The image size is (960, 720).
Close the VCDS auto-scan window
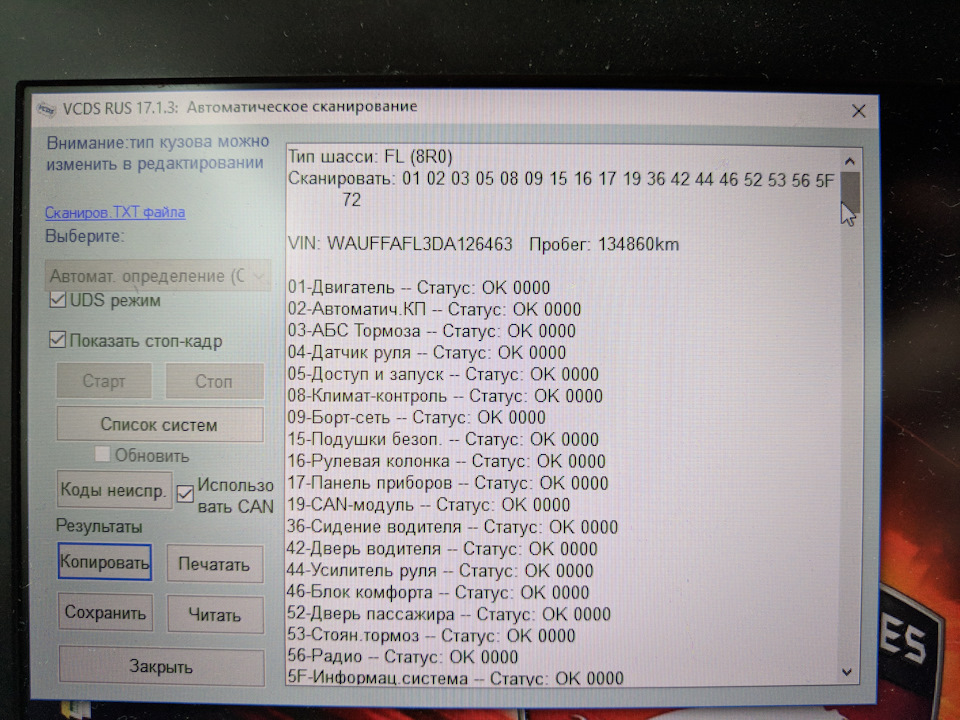click(x=858, y=111)
